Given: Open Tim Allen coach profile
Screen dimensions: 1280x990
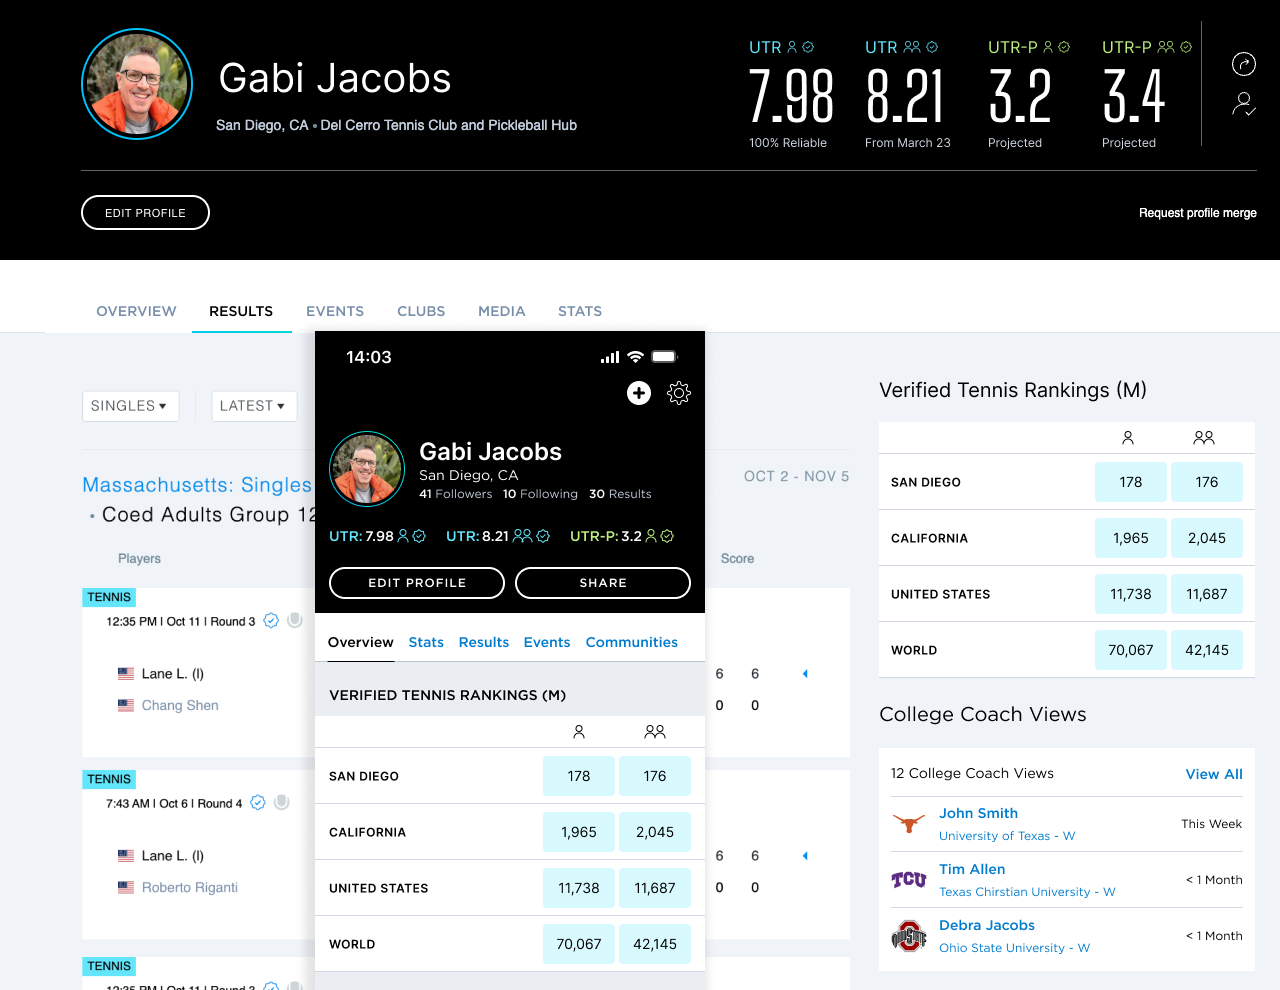Looking at the screenshot, I should click(x=972, y=869).
